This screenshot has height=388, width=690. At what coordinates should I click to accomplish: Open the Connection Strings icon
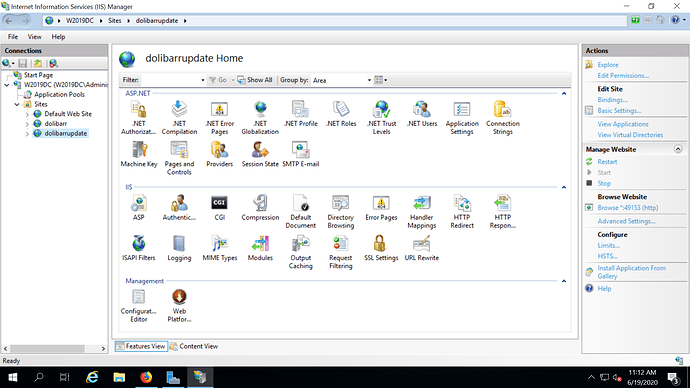click(x=503, y=118)
